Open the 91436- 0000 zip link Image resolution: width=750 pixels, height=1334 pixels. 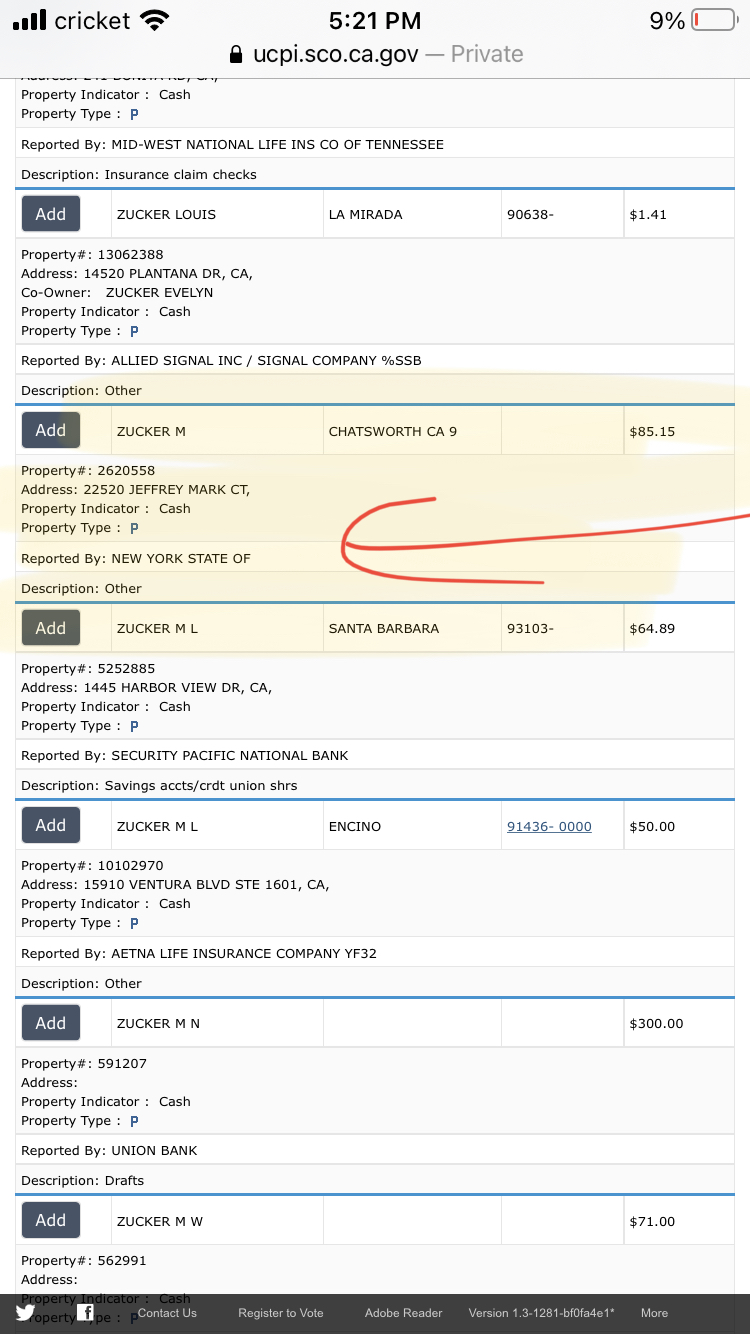(549, 827)
